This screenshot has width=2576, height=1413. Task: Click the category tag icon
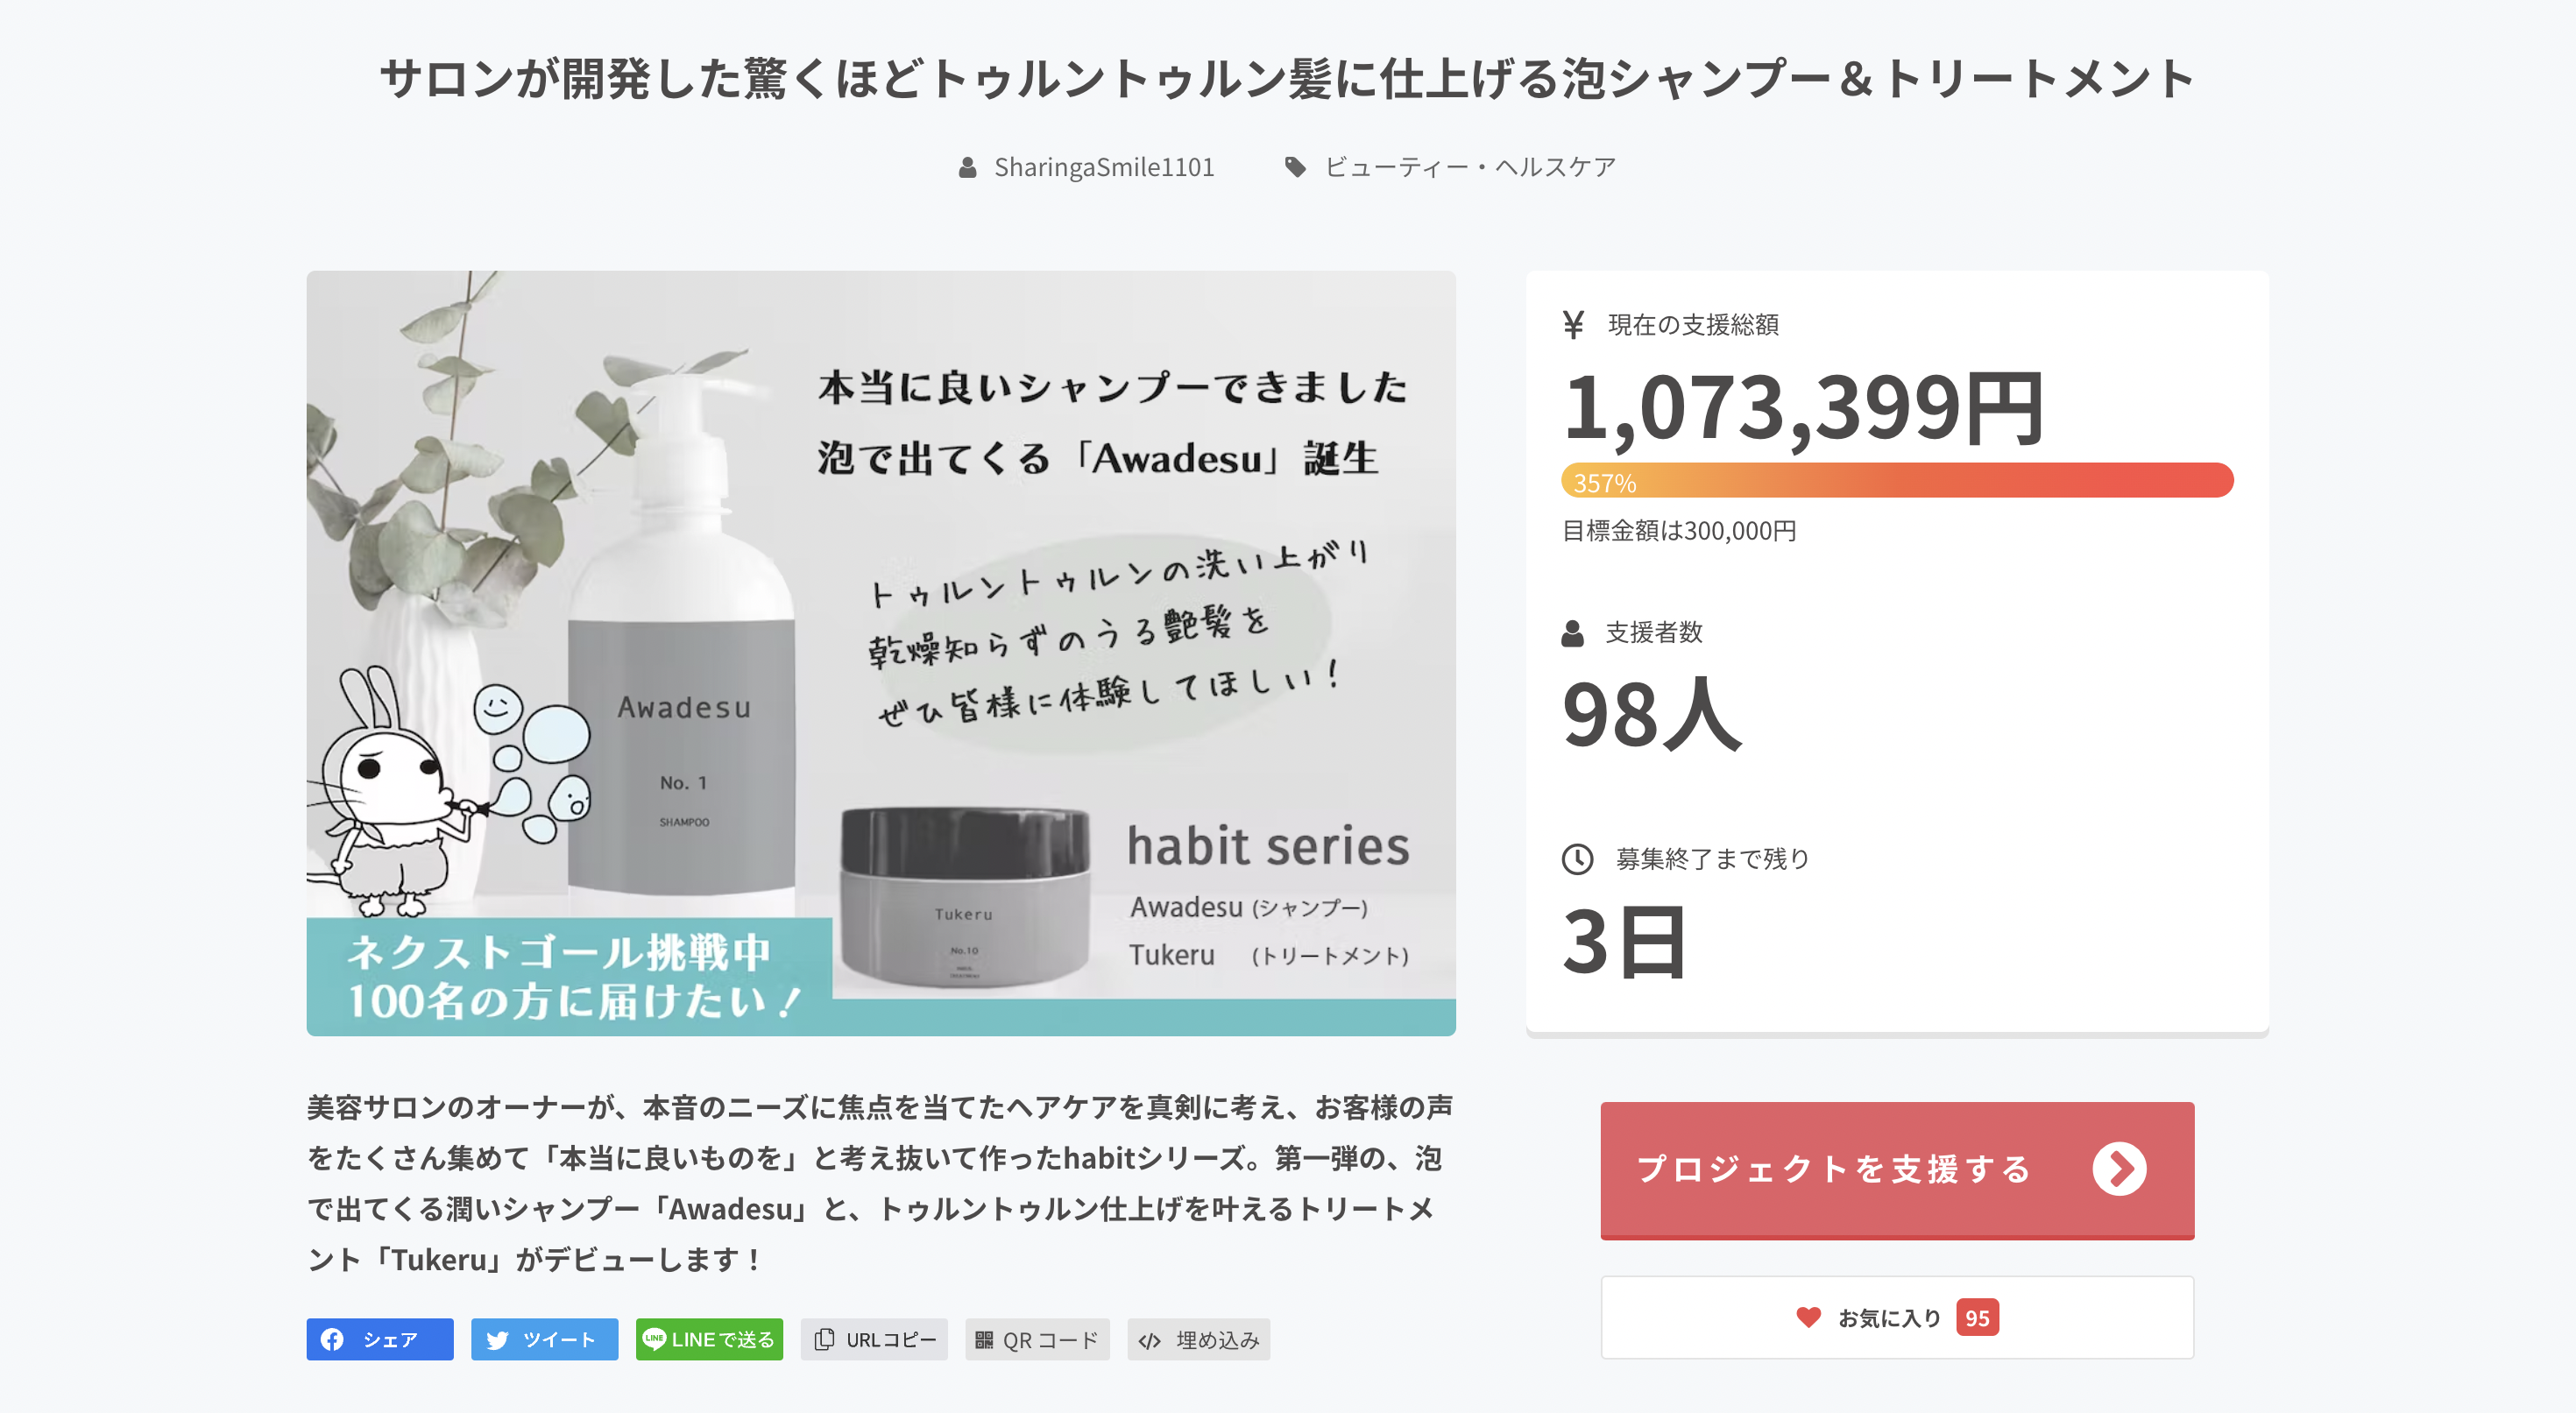pyautogui.click(x=1295, y=167)
